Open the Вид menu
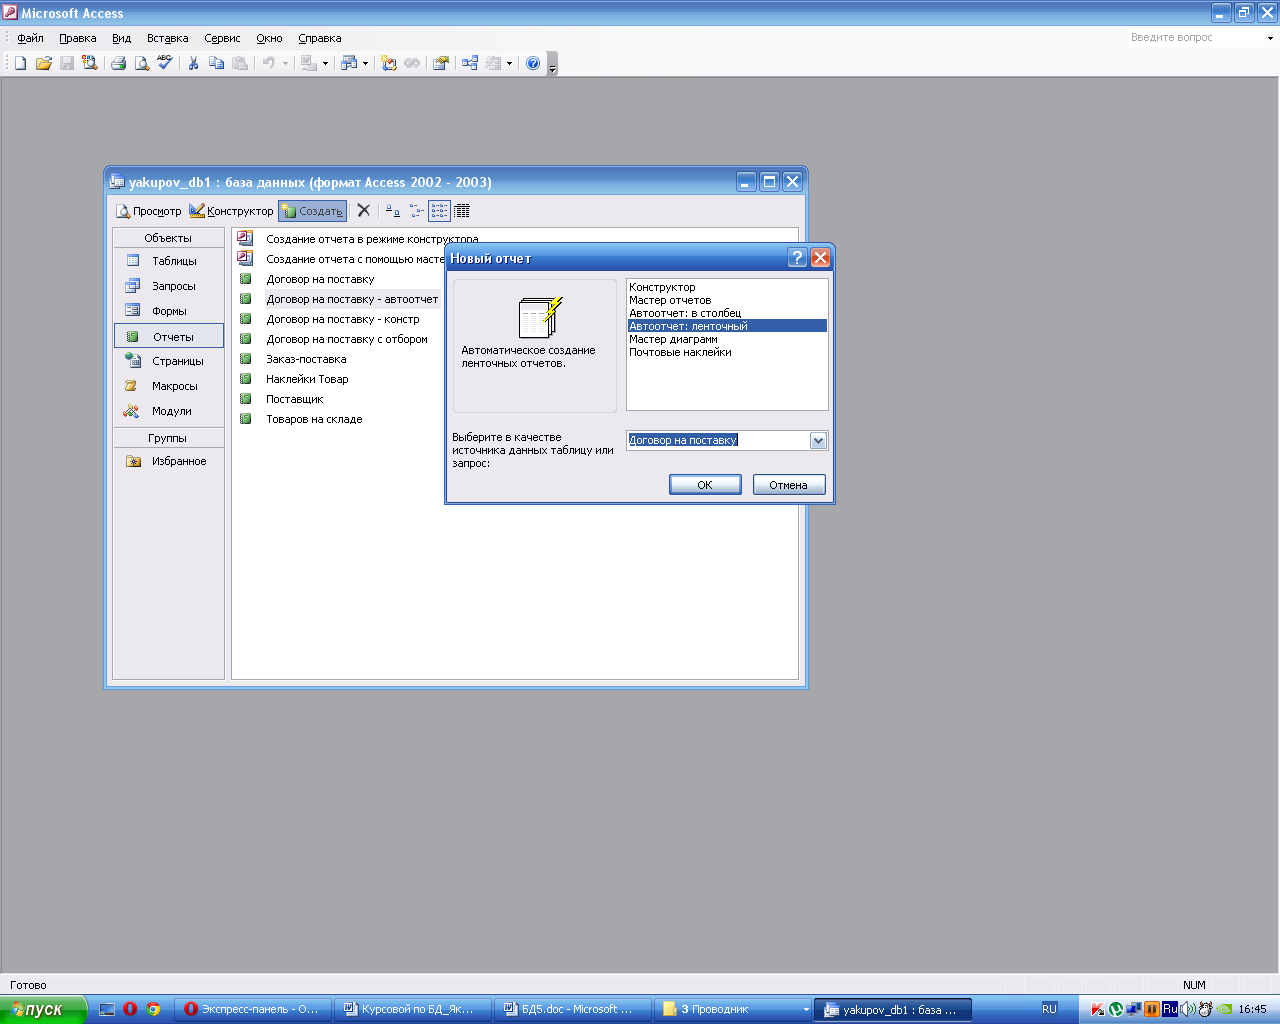This screenshot has width=1280, height=1024. coord(121,38)
